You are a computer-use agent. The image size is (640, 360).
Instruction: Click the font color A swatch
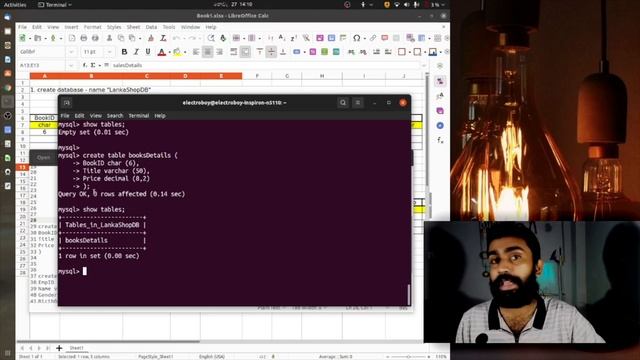162,52
